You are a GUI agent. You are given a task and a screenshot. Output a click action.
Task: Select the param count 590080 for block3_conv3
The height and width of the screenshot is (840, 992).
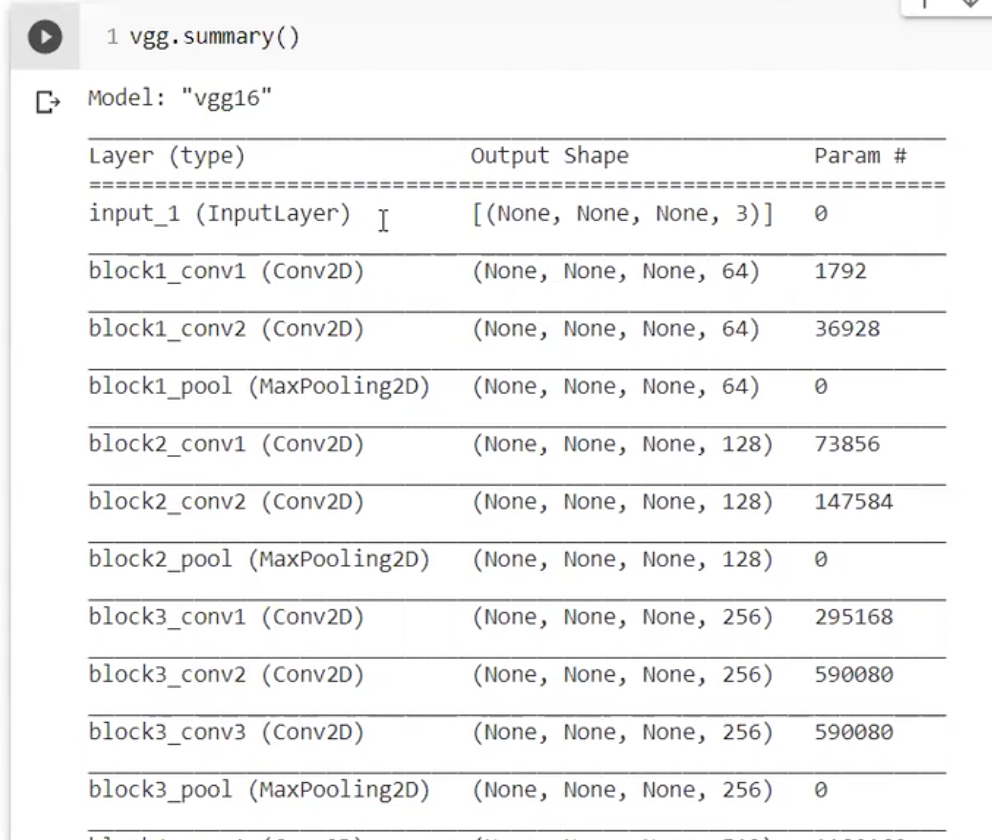tap(853, 732)
